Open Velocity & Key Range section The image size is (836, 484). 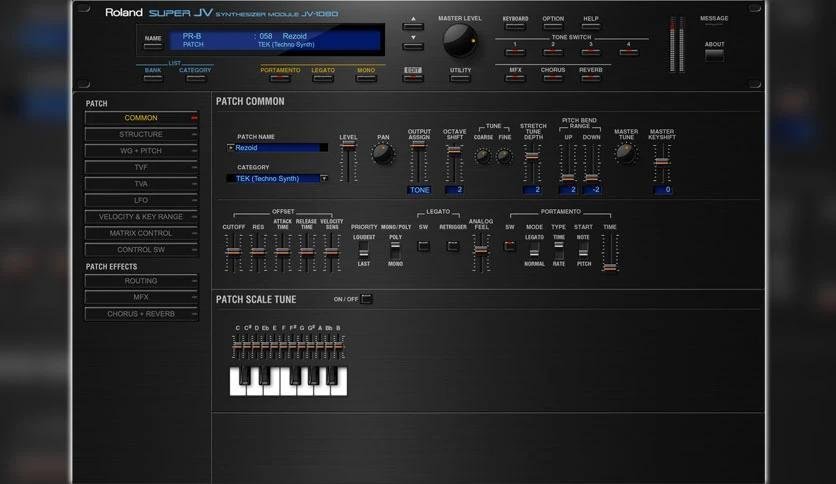(x=141, y=217)
